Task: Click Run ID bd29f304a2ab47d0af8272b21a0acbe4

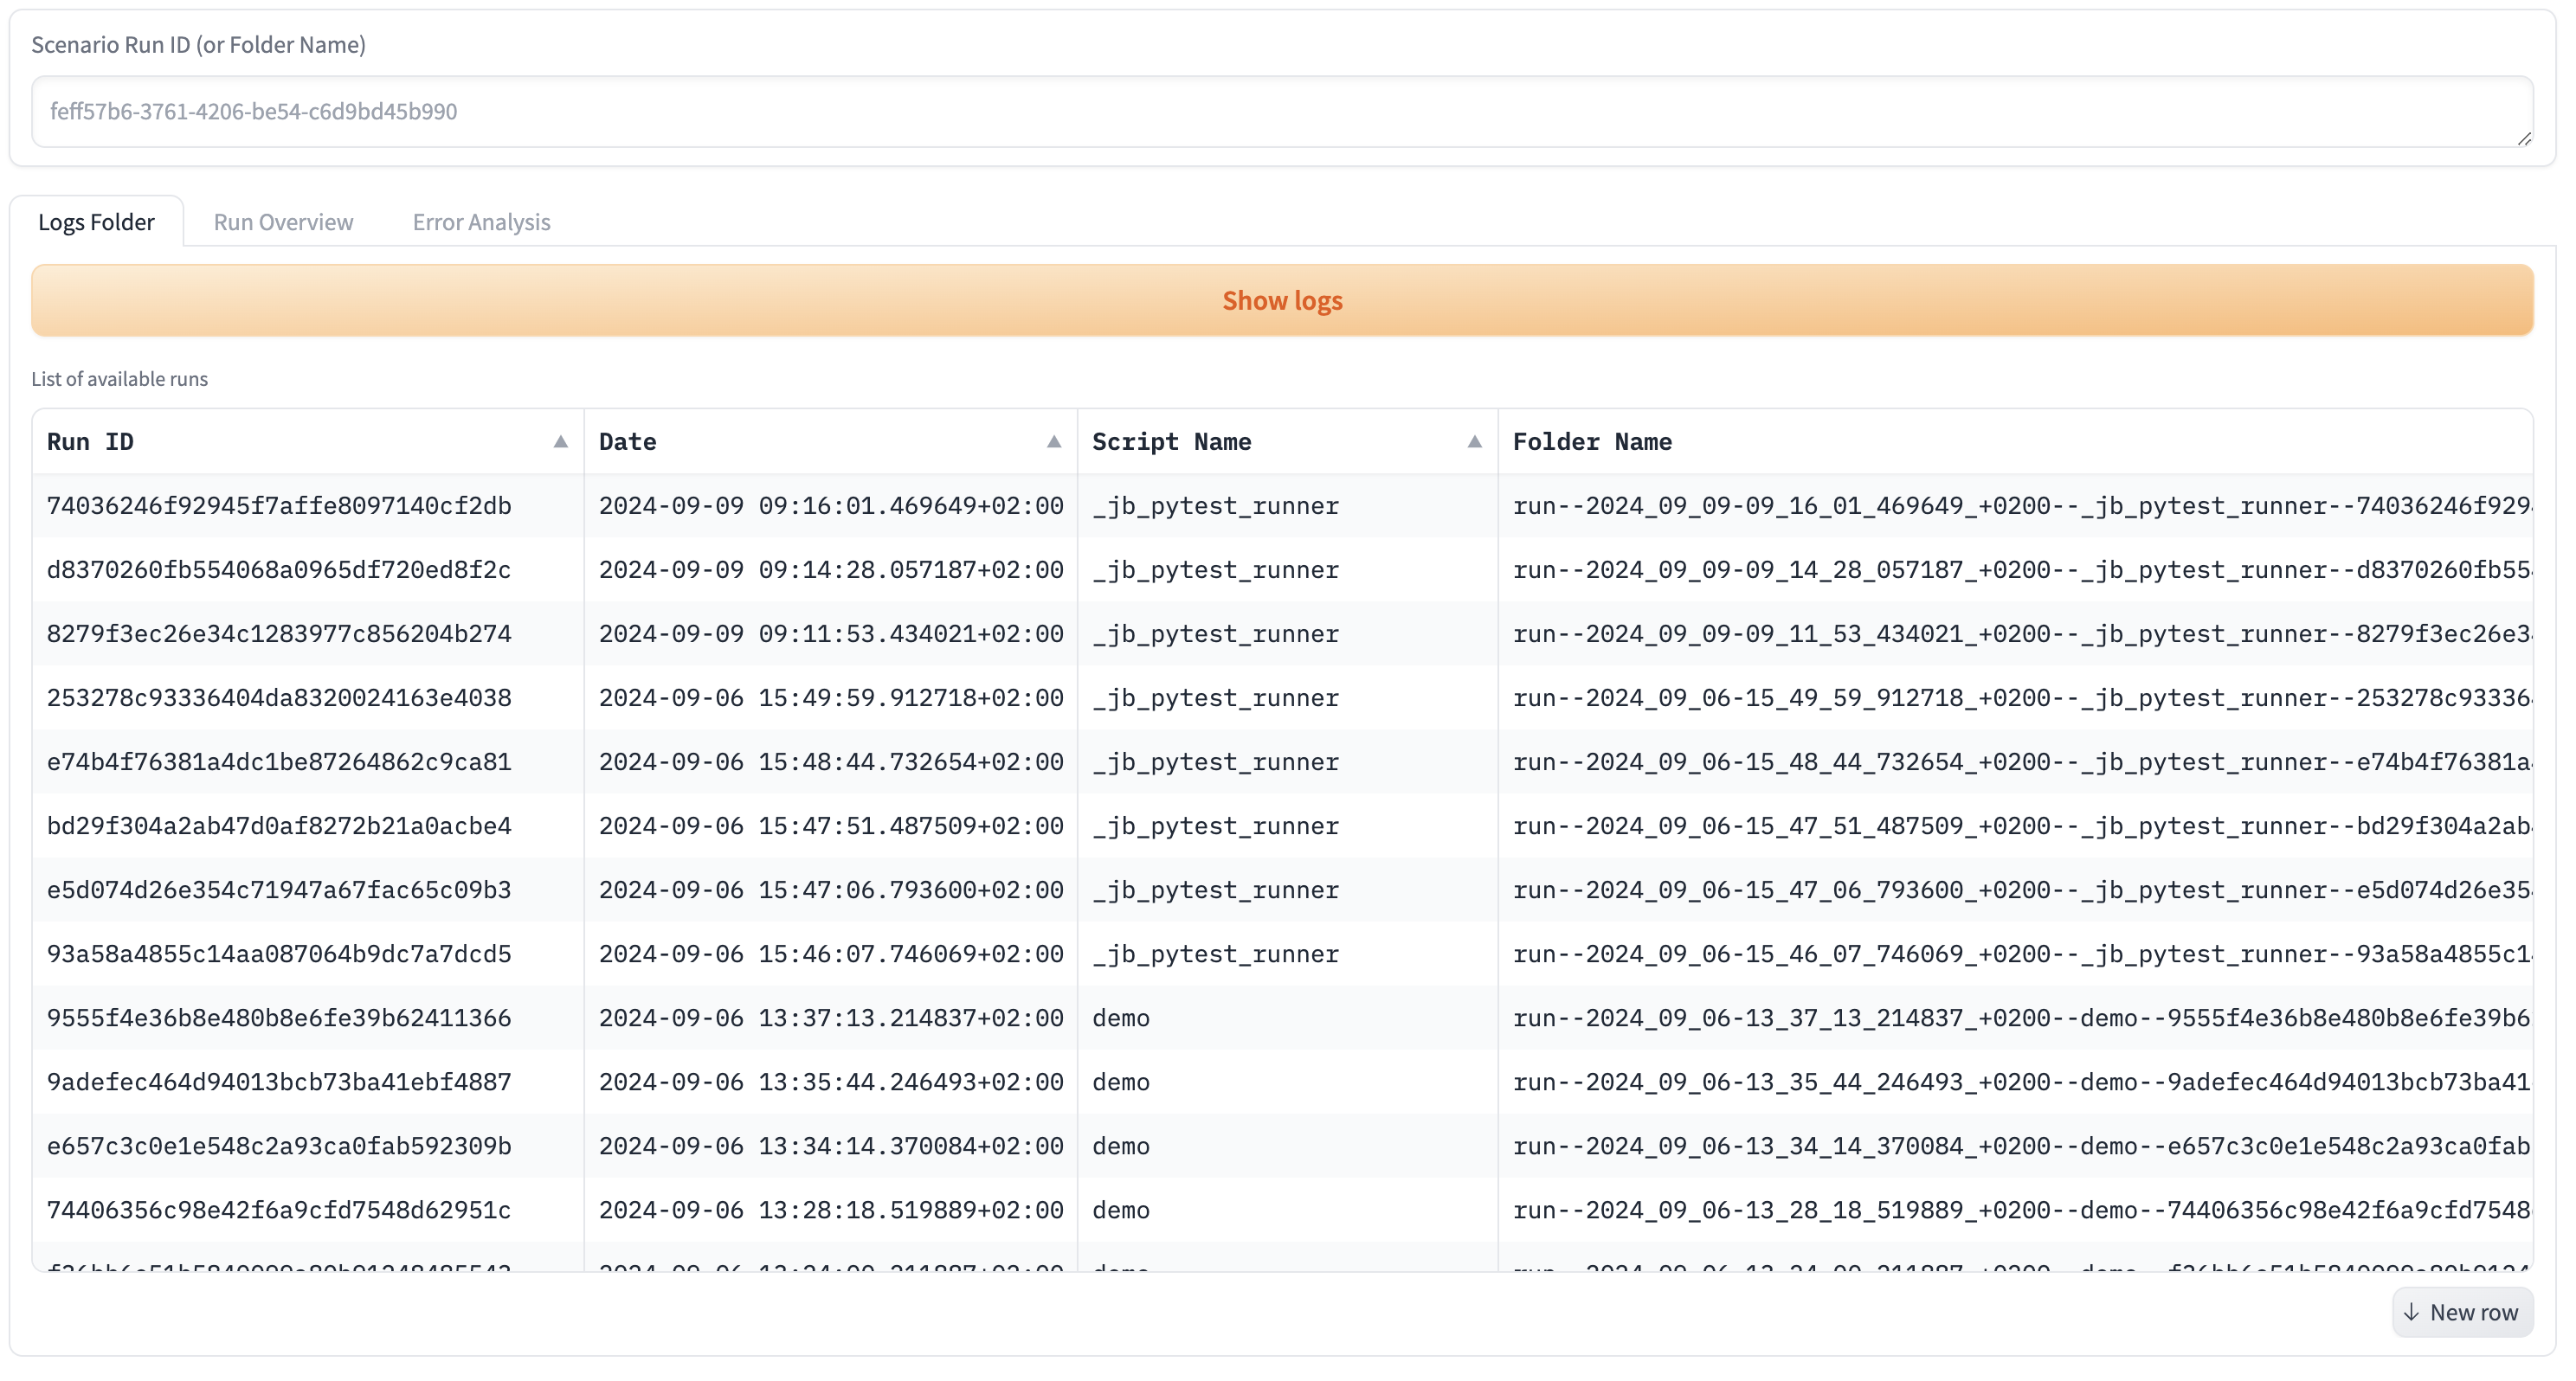Action: (279, 826)
